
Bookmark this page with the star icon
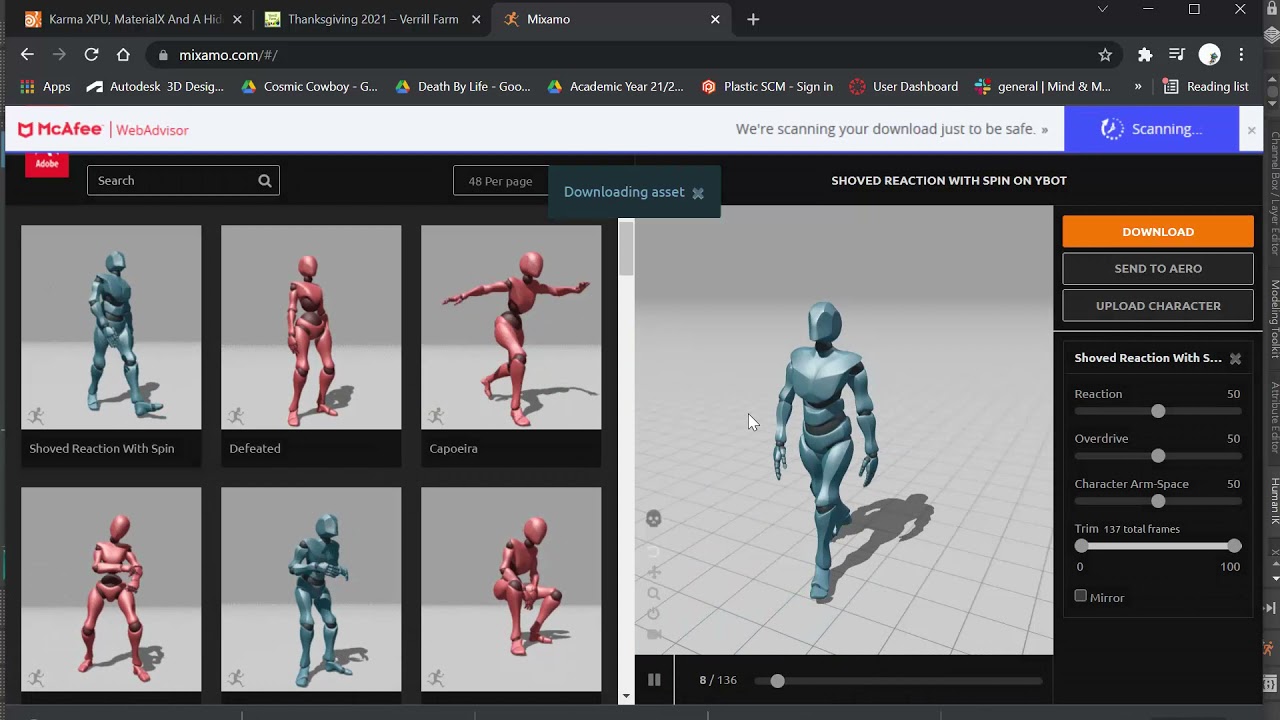tap(1105, 55)
